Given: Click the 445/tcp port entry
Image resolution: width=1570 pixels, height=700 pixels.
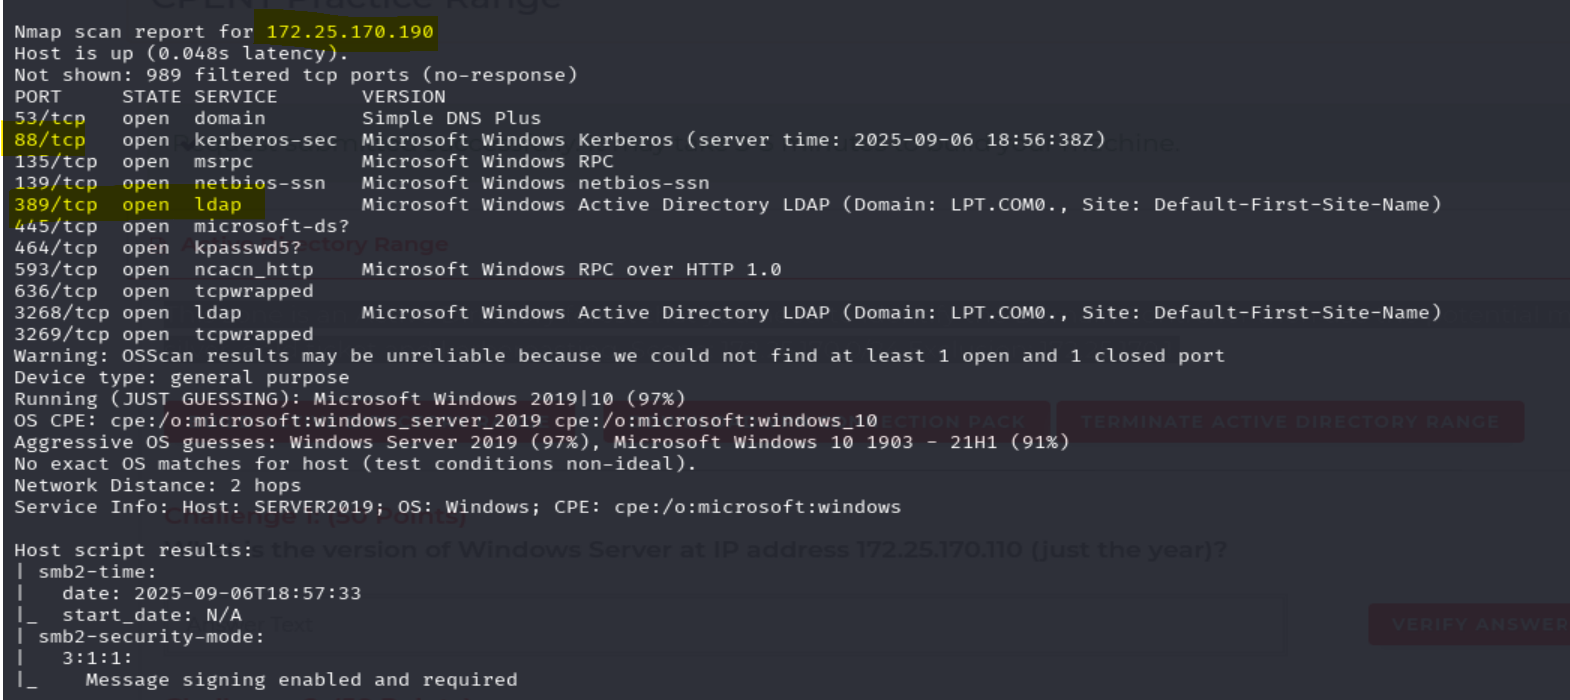Looking at the screenshot, I should [x=56, y=227].
